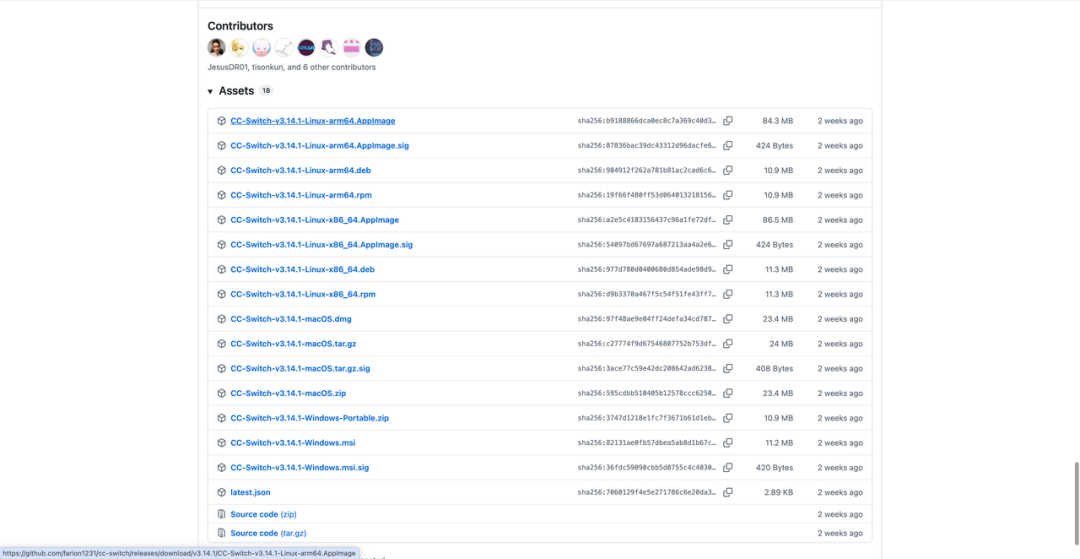Download CC-Switch-v3.14.1-Linux-arm64.deb
Viewport: 1080px width, 559px height.
click(301, 170)
